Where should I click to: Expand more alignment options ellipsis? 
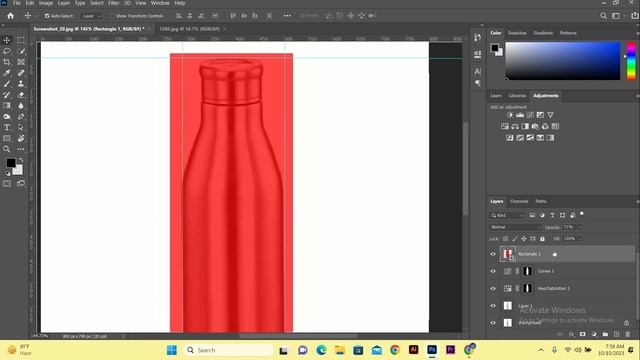[287, 16]
